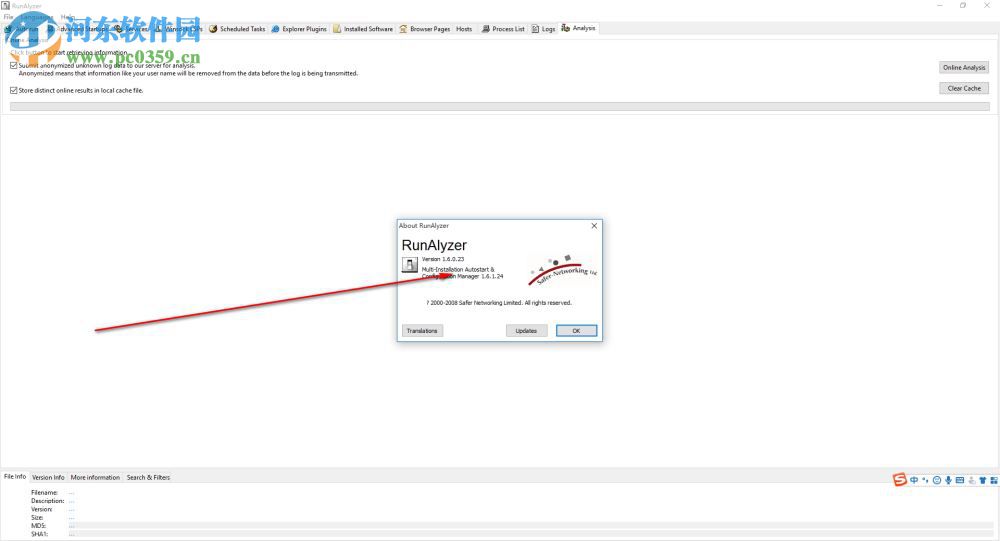The height and width of the screenshot is (541, 1000).
Task: Open the Help menu
Action: (68, 17)
